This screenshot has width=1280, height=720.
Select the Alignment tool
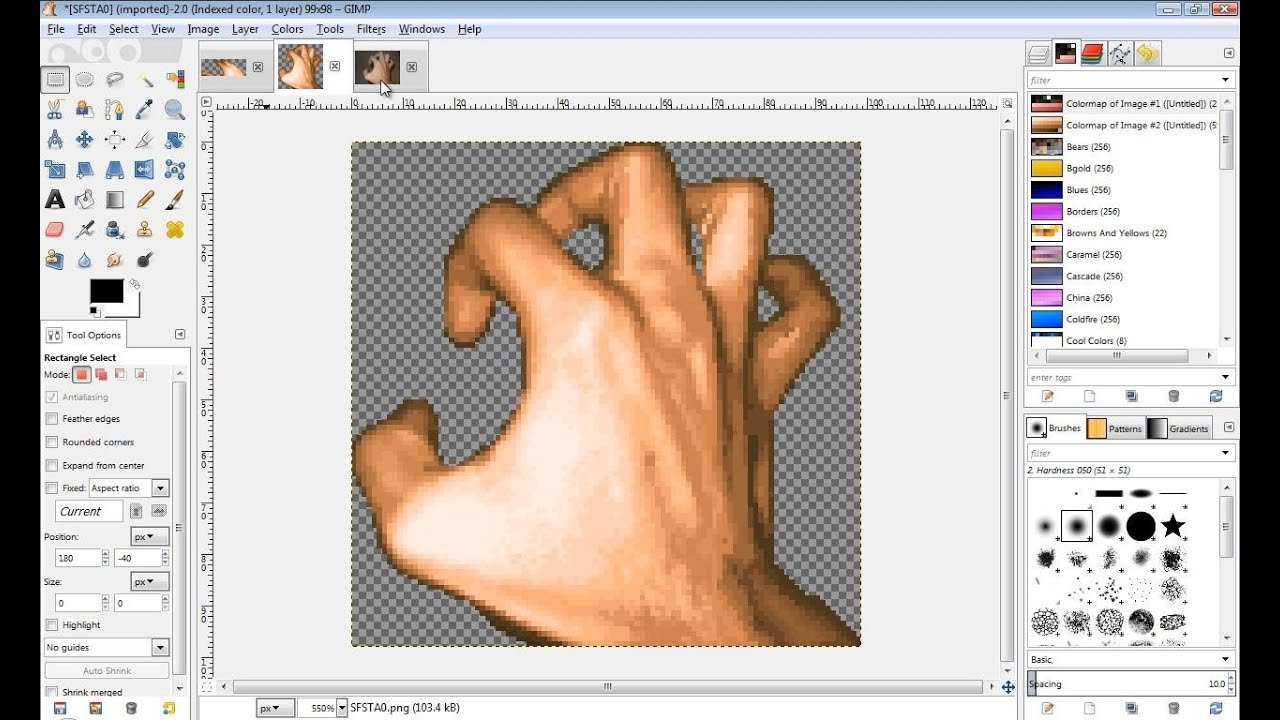[x=115, y=140]
